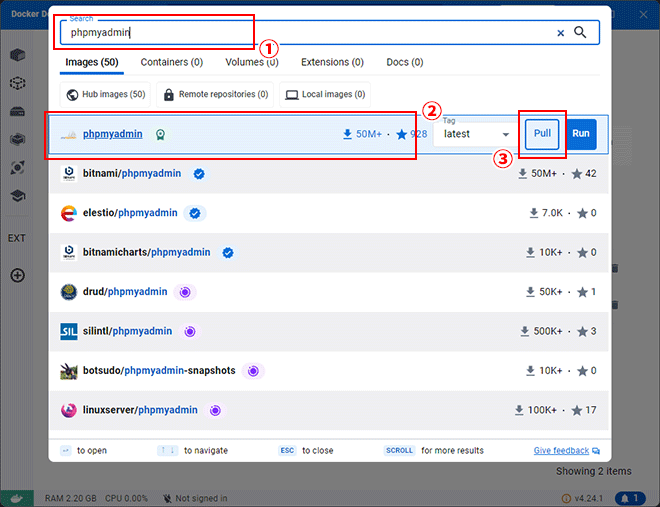Click the drud logo icon
This screenshot has height=507, width=660.
(x=69, y=292)
